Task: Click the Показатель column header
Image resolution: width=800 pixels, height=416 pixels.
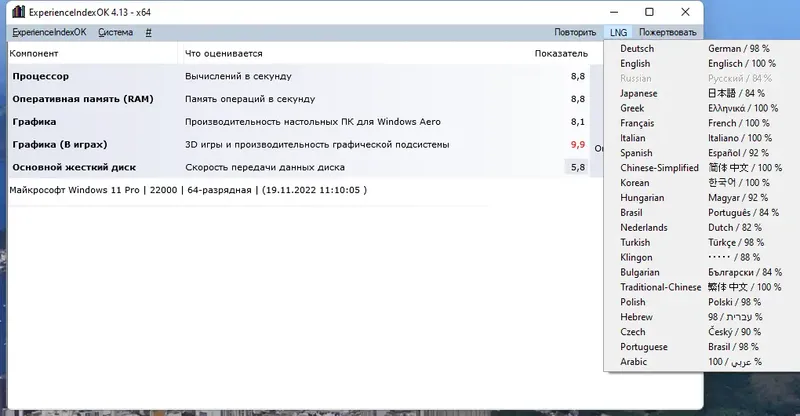Action: click(561, 53)
